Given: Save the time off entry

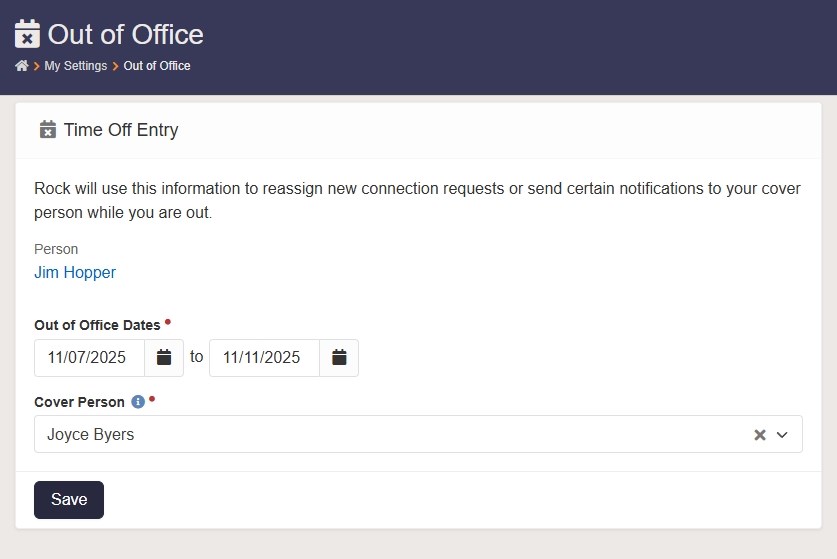Looking at the screenshot, I should (69, 500).
